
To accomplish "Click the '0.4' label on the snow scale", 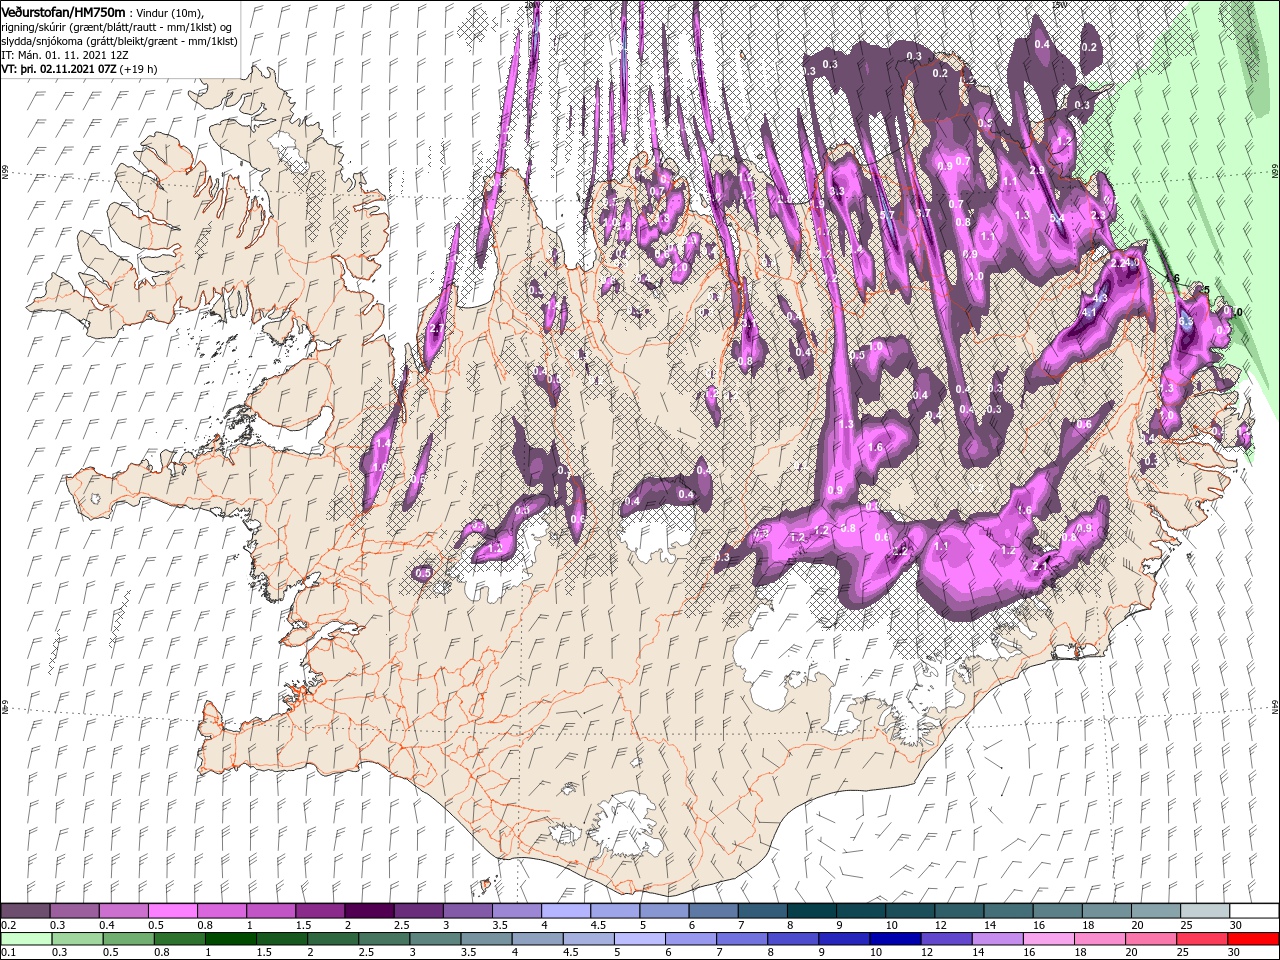I will click(106, 925).
